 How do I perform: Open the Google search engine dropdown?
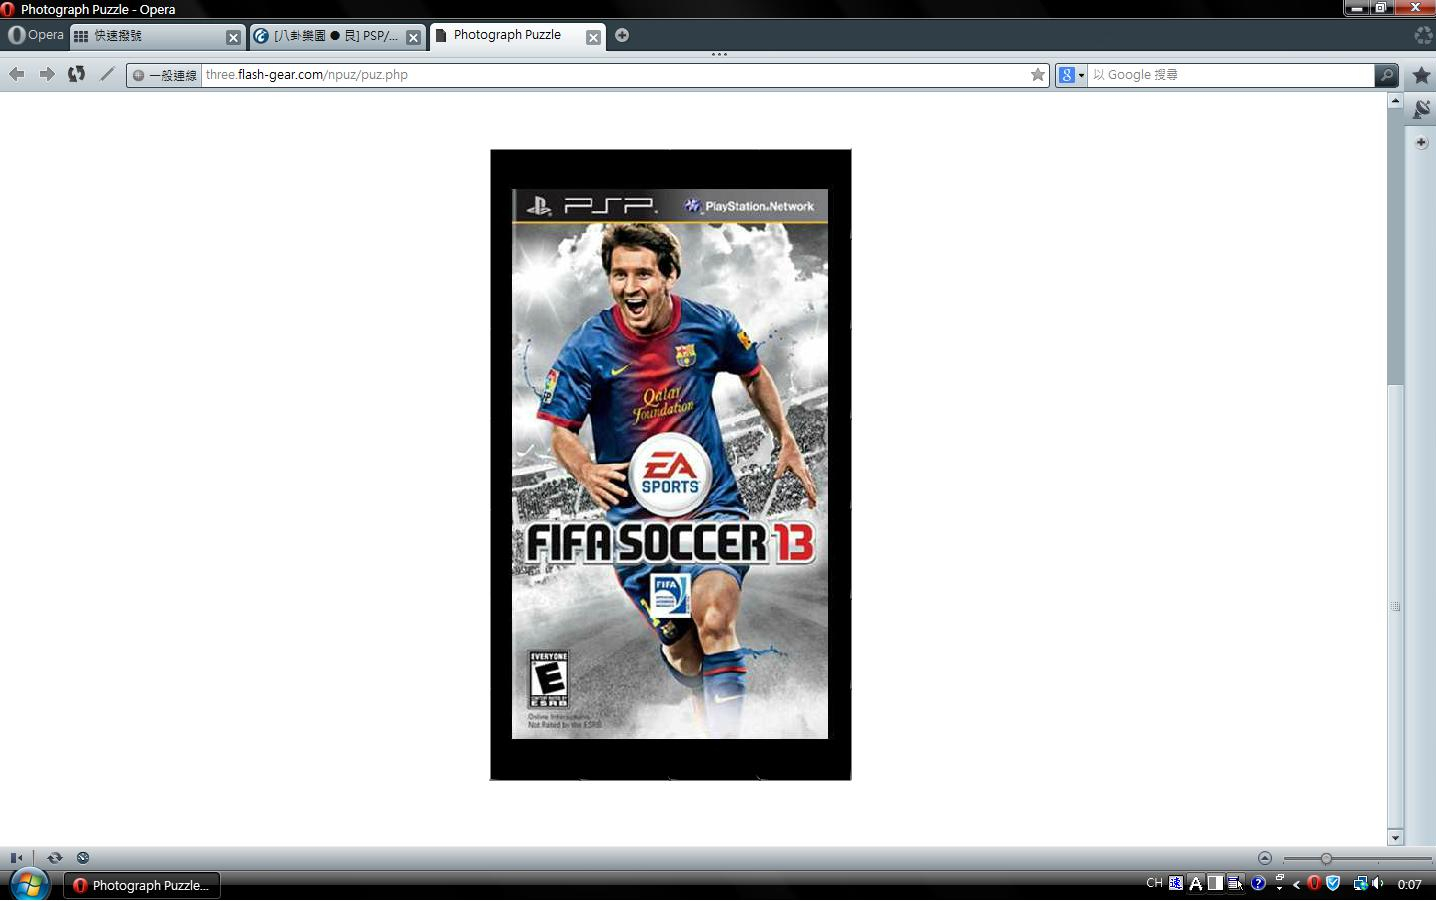point(1071,75)
